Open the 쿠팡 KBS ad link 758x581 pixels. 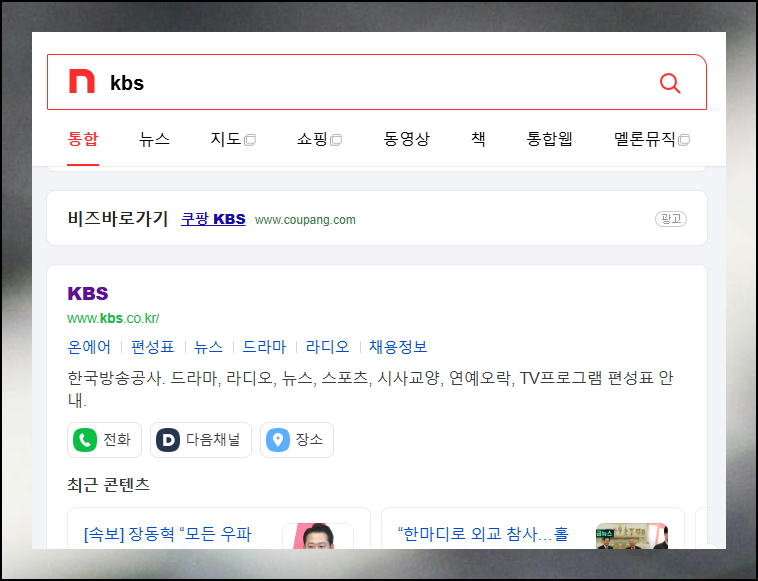(x=213, y=219)
